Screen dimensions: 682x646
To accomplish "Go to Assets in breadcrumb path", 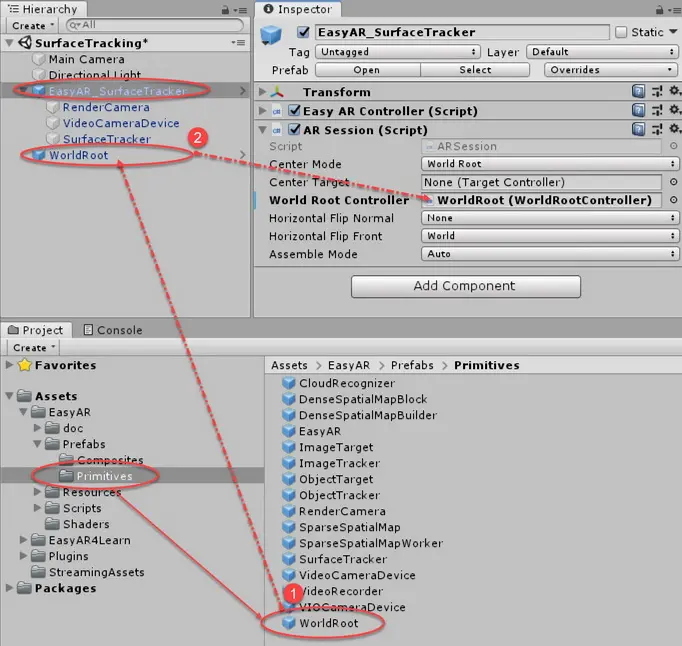I will point(289,365).
